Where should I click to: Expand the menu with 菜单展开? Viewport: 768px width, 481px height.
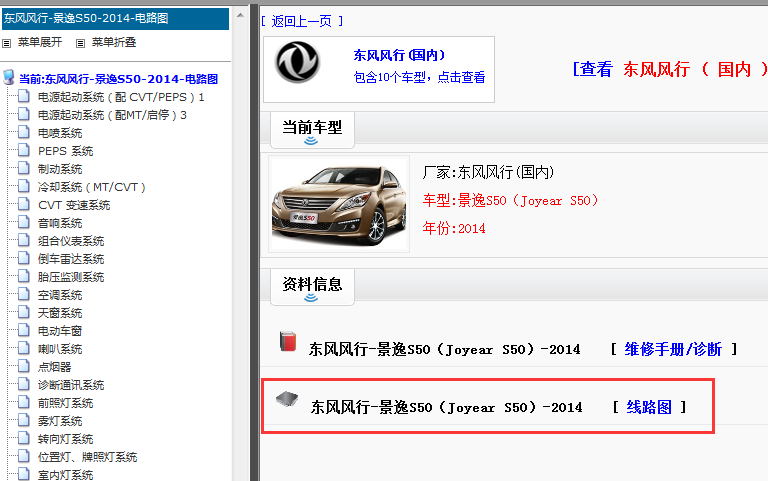[40, 43]
